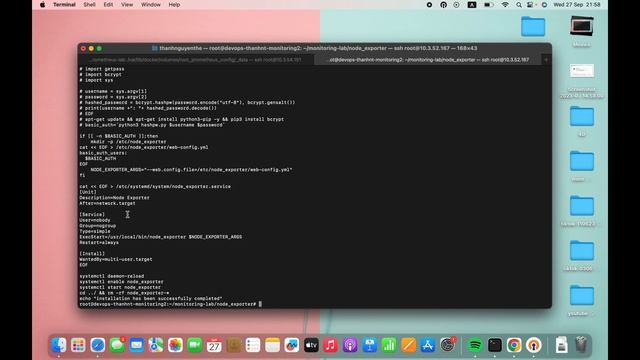Click the date and time clock
640x360 pixels.
pos(577,4)
